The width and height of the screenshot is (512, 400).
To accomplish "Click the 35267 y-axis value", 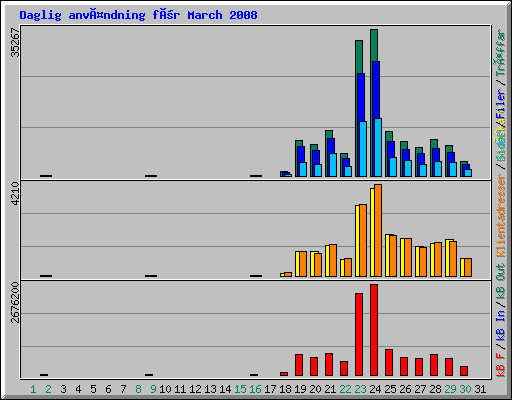I will pyautogui.click(x=15, y=43).
